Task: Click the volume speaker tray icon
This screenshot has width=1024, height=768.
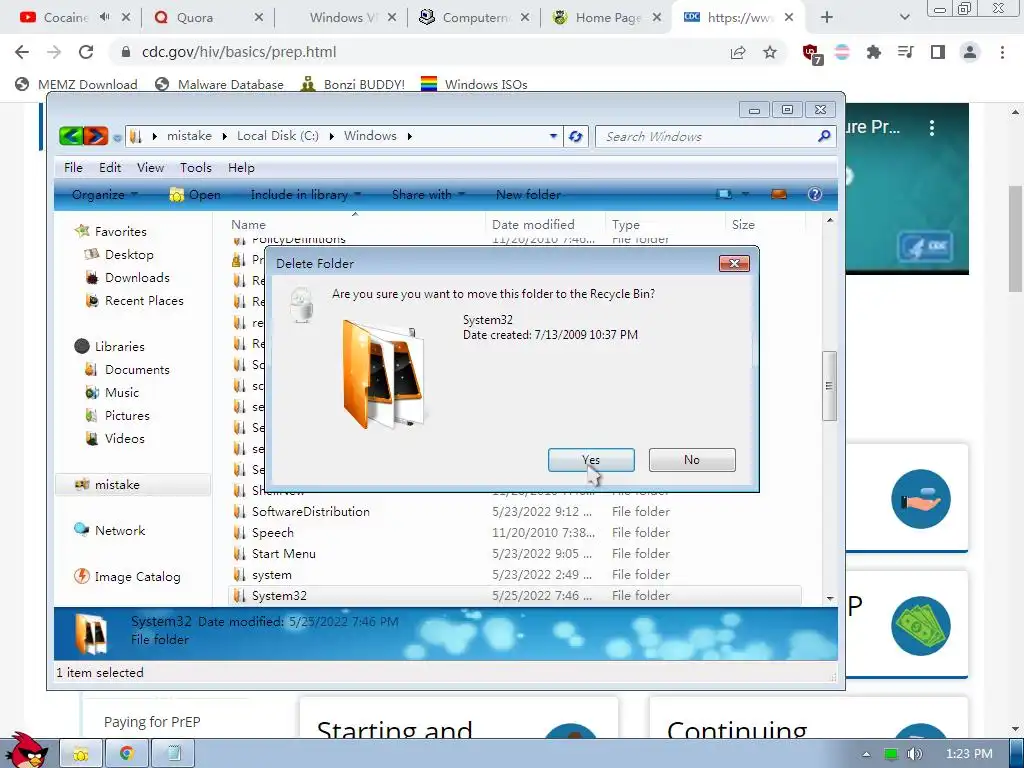Action: point(915,754)
